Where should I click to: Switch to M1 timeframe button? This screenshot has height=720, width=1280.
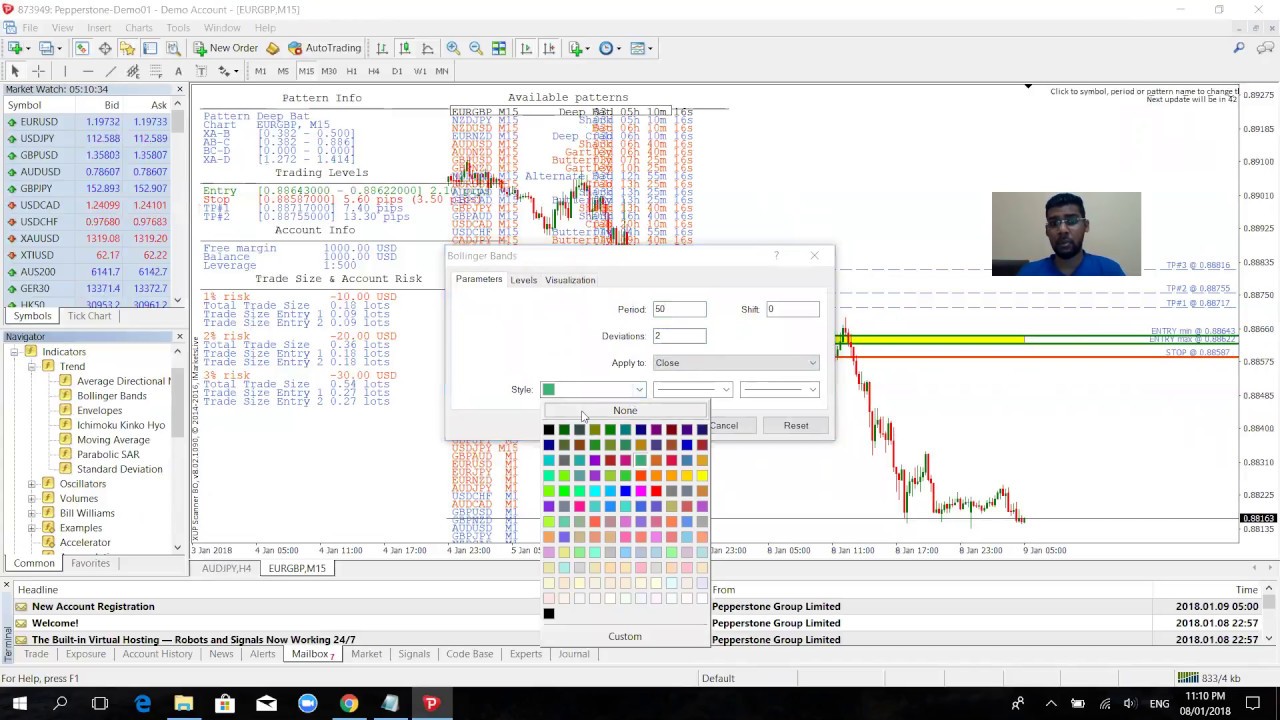pyautogui.click(x=260, y=71)
